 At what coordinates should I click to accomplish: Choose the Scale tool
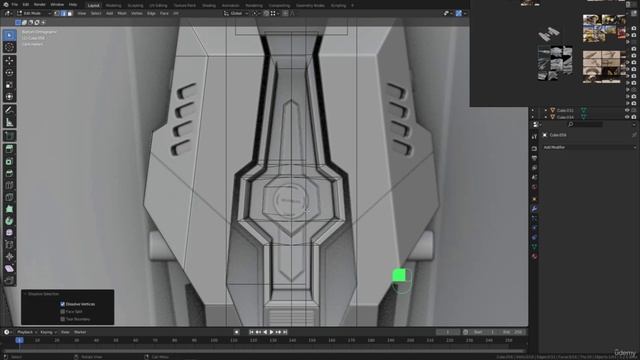click(9, 85)
